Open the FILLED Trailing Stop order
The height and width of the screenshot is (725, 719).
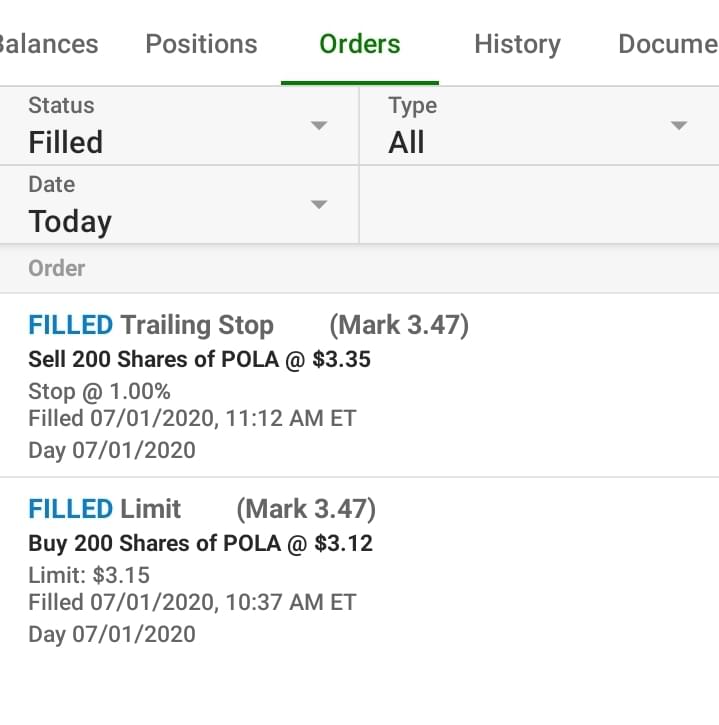click(x=150, y=325)
